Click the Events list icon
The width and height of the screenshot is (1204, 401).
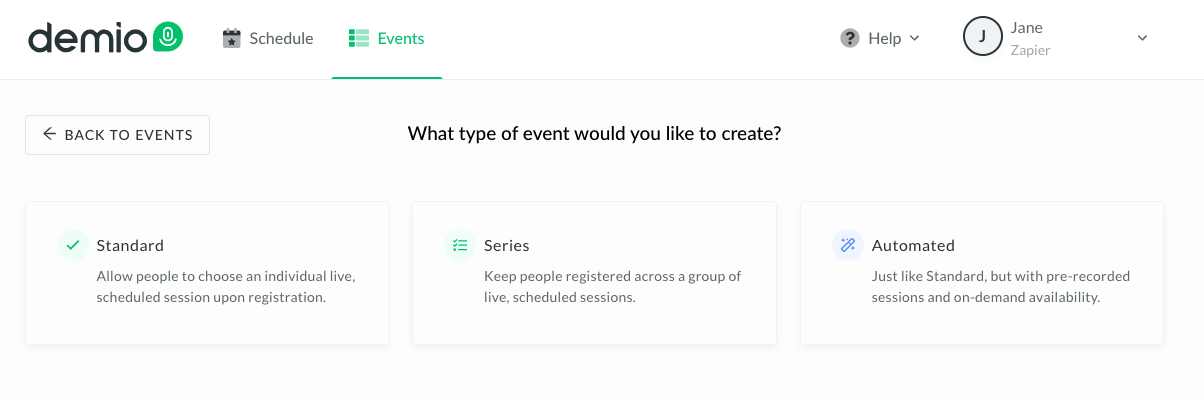[x=359, y=39]
